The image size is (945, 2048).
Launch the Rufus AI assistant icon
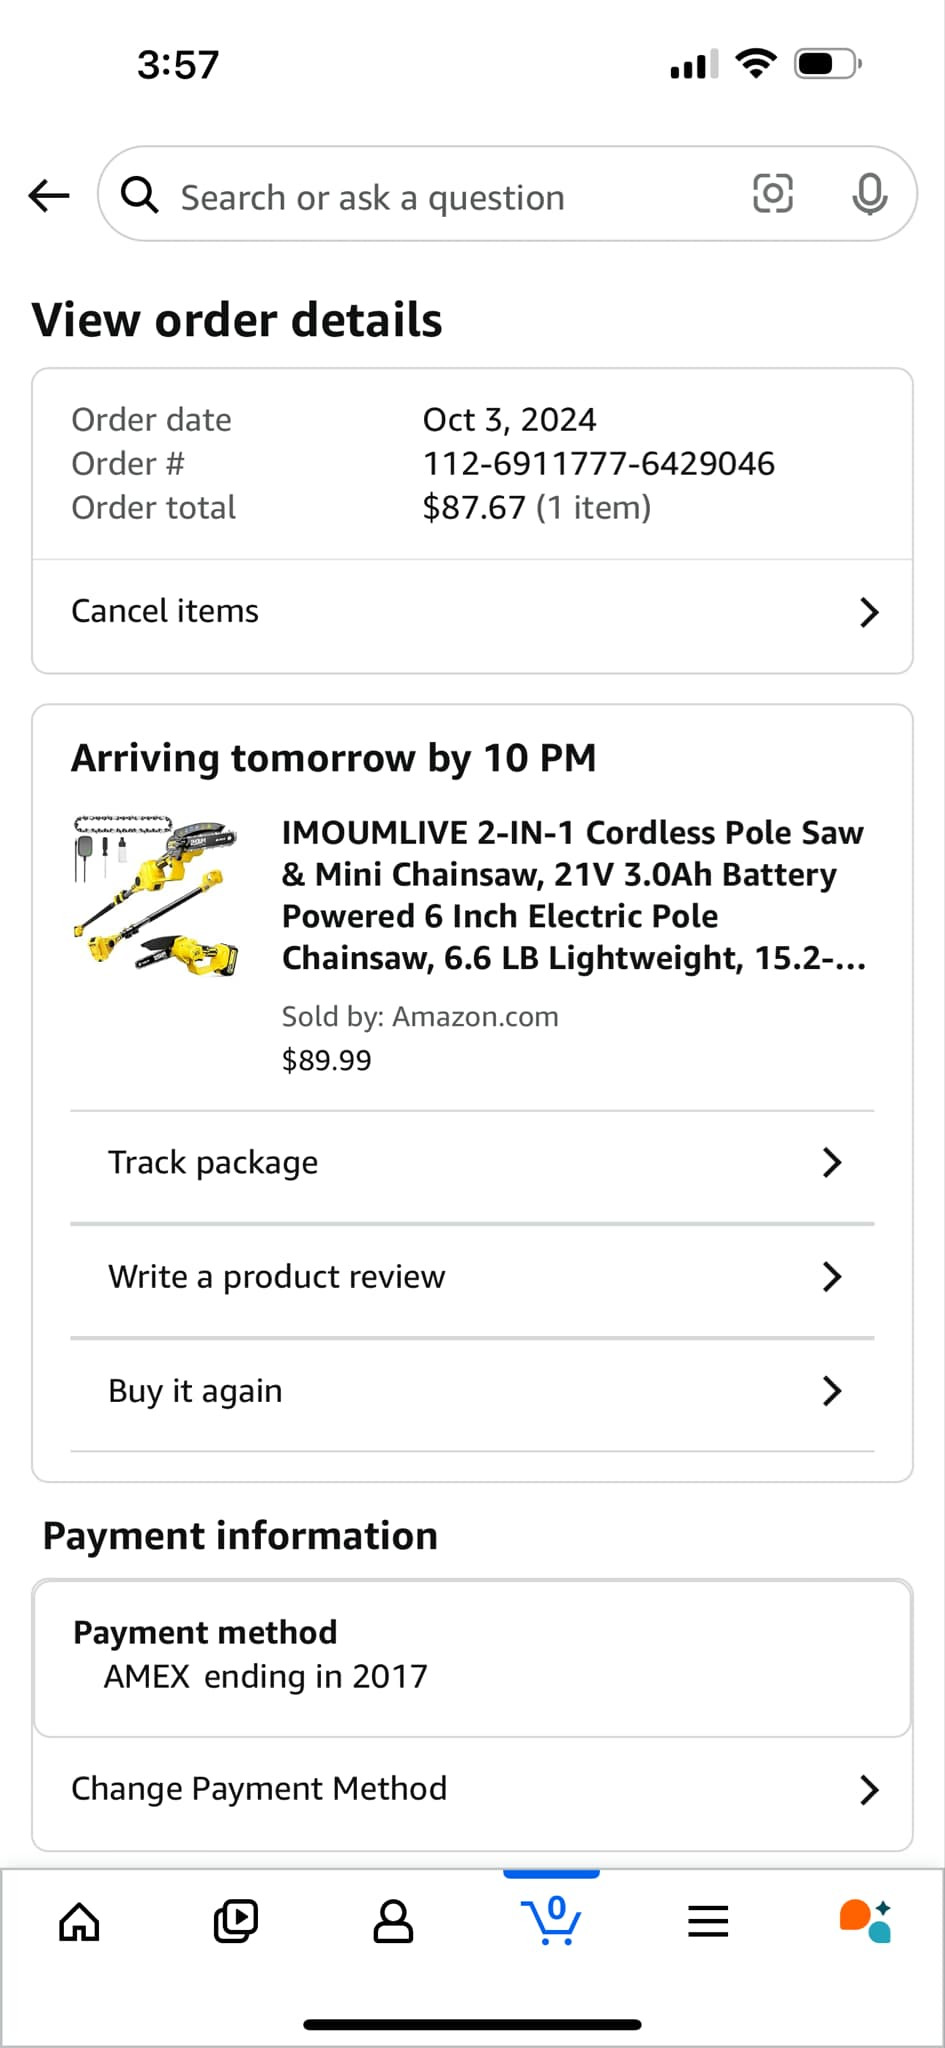pos(865,1921)
